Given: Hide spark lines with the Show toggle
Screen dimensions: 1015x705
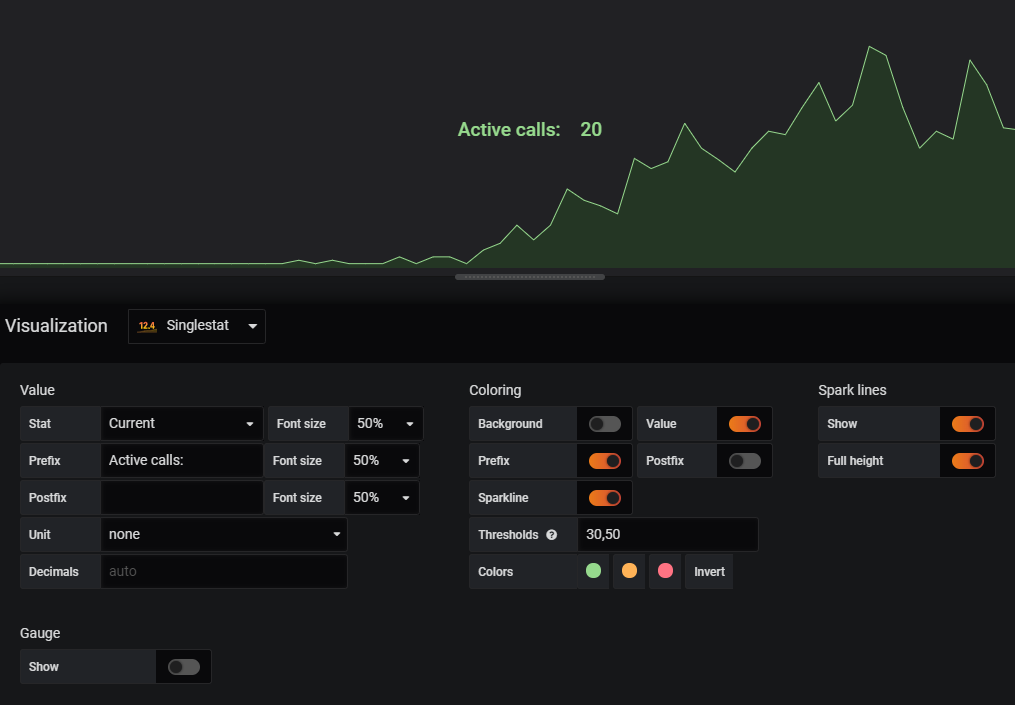Looking at the screenshot, I should tap(967, 424).
